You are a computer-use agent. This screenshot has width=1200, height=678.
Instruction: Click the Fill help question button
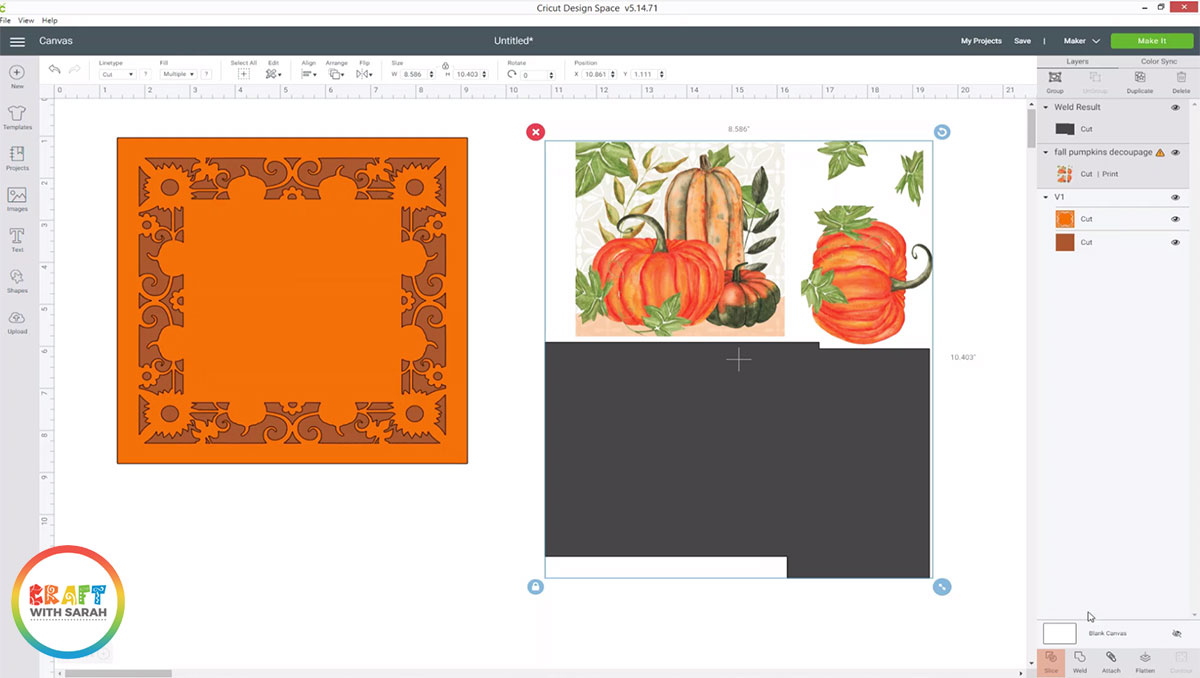click(x=207, y=74)
